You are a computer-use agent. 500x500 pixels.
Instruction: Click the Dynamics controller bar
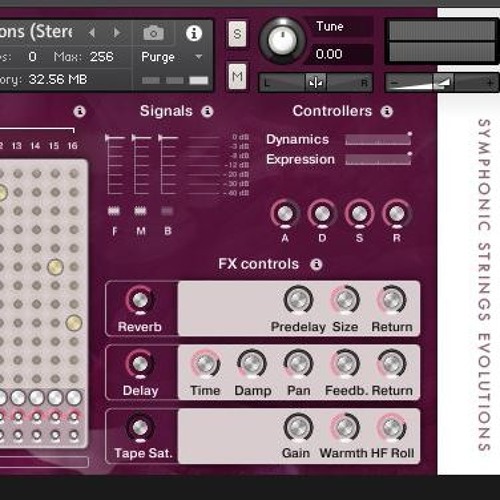378,139
